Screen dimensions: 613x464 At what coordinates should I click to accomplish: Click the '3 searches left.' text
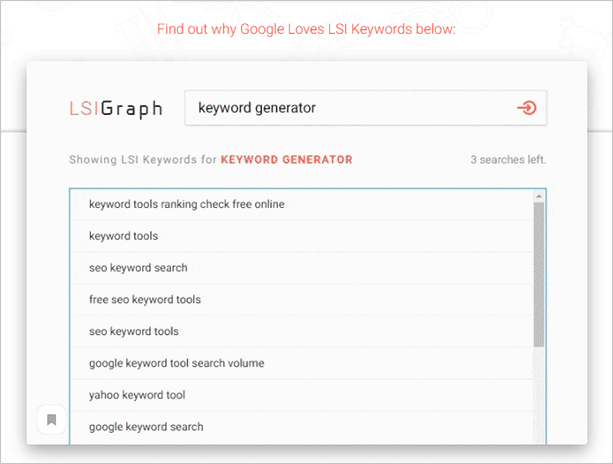click(508, 159)
